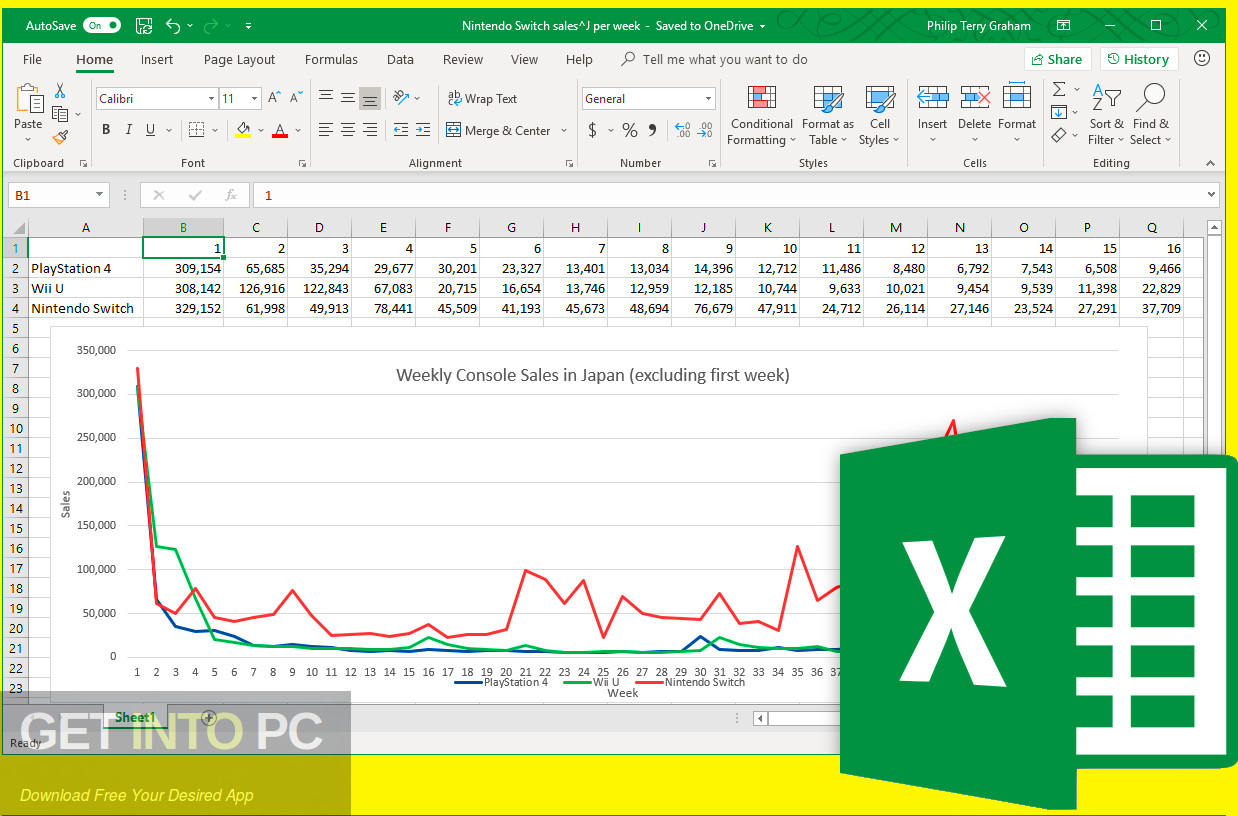Image resolution: width=1238 pixels, height=816 pixels.
Task: Undo the last action
Action: [x=174, y=25]
